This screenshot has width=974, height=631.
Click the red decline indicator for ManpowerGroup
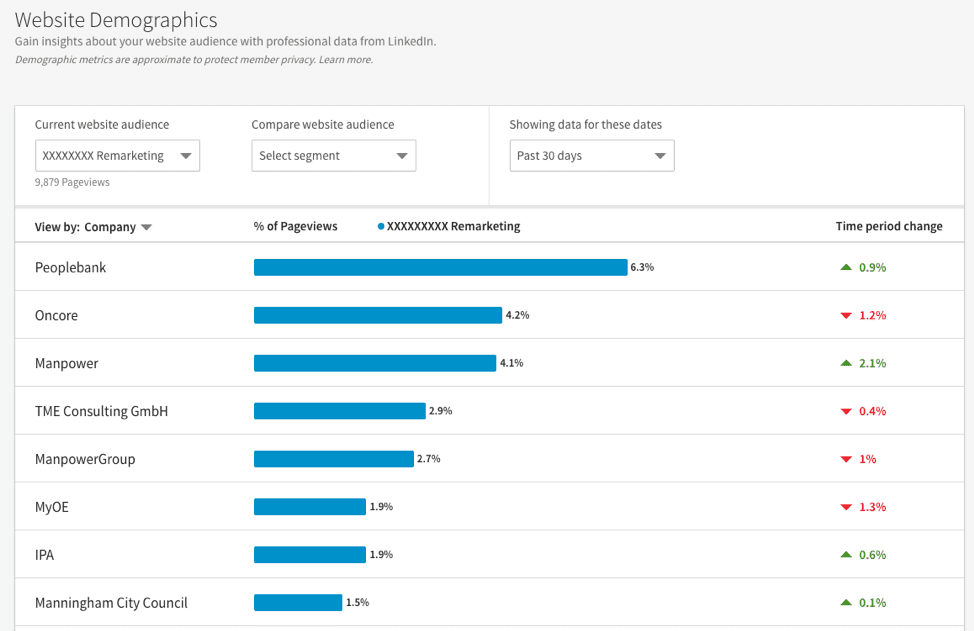pyautogui.click(x=846, y=459)
